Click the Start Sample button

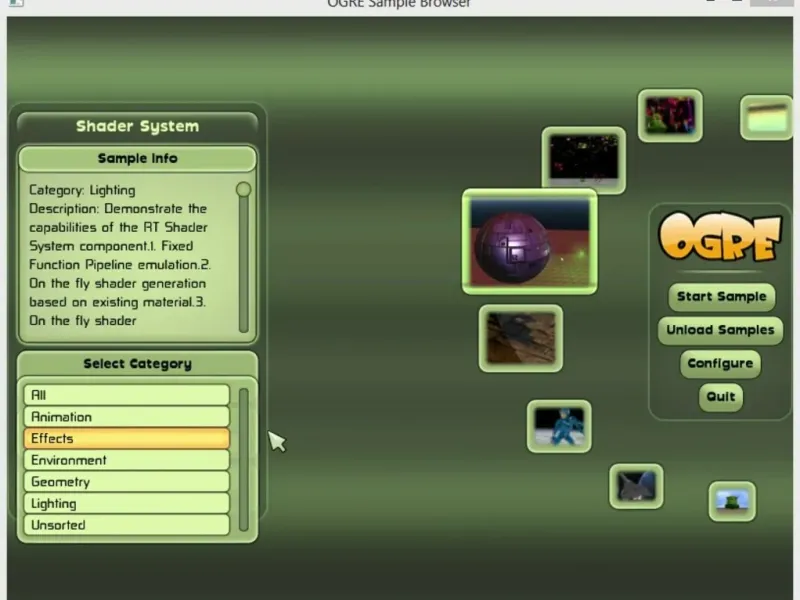point(721,296)
